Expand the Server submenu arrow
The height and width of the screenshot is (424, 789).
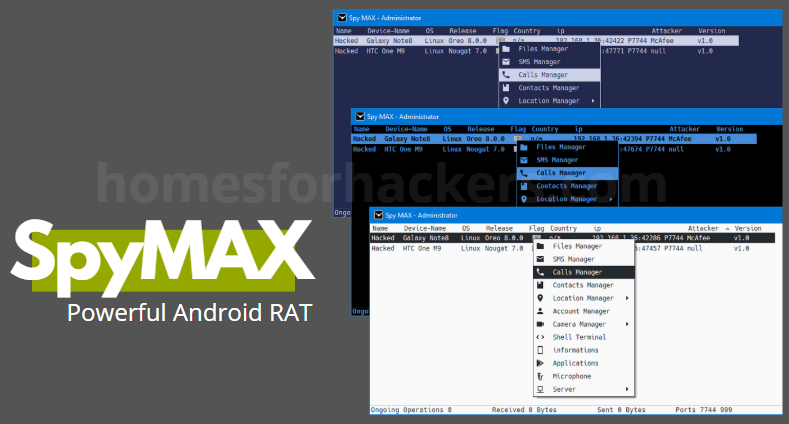tap(627, 389)
